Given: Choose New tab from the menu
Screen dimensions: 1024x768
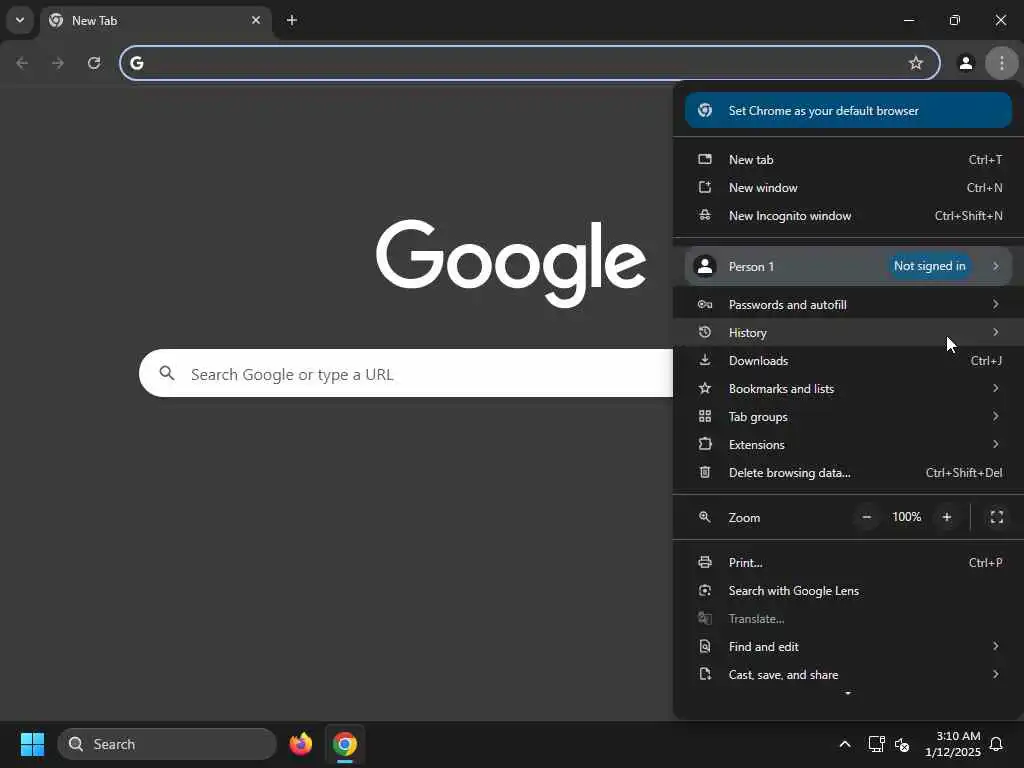Looking at the screenshot, I should pos(848,159).
